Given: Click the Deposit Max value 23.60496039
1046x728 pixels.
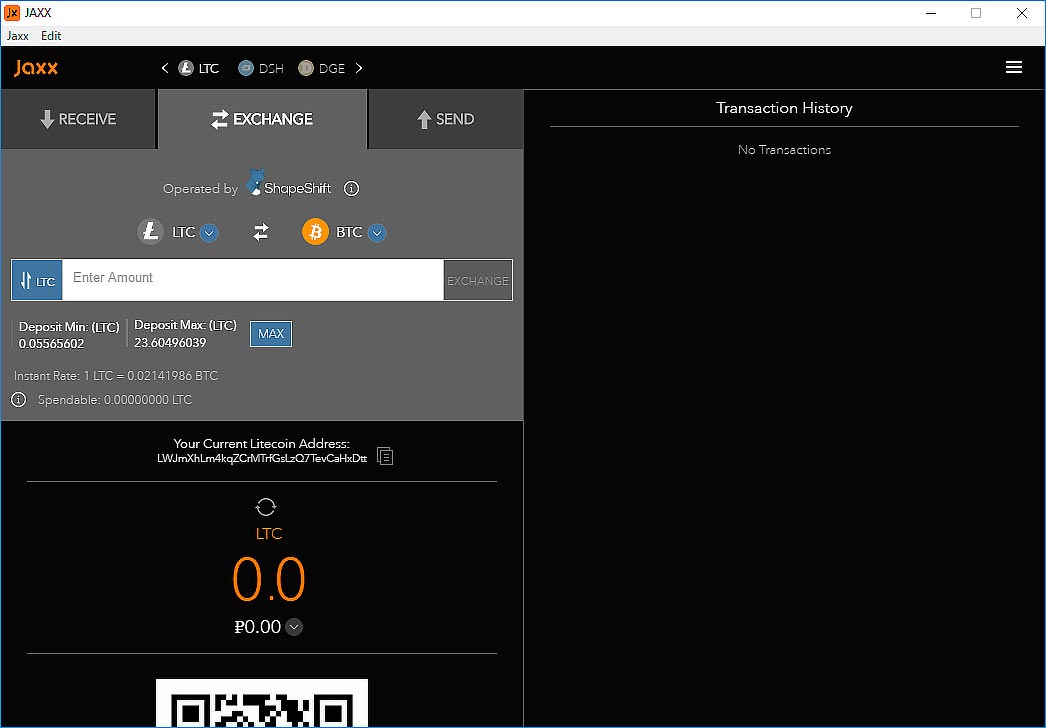Looking at the screenshot, I should click(x=170, y=342).
